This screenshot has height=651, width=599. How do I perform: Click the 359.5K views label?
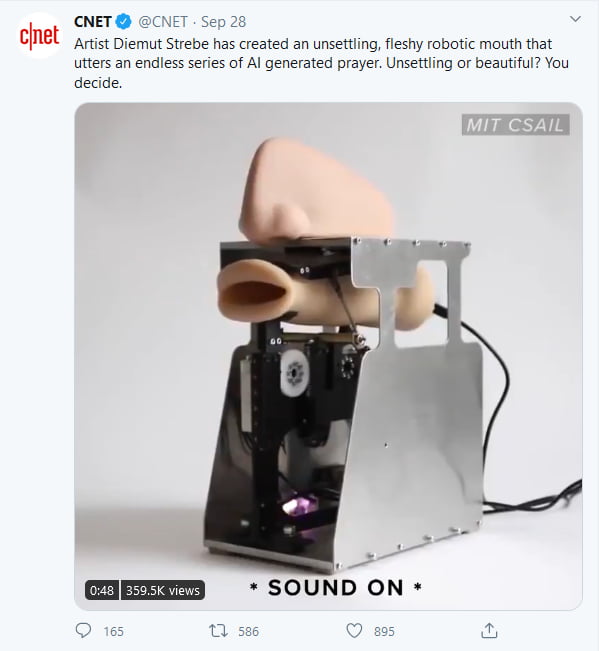(163, 590)
